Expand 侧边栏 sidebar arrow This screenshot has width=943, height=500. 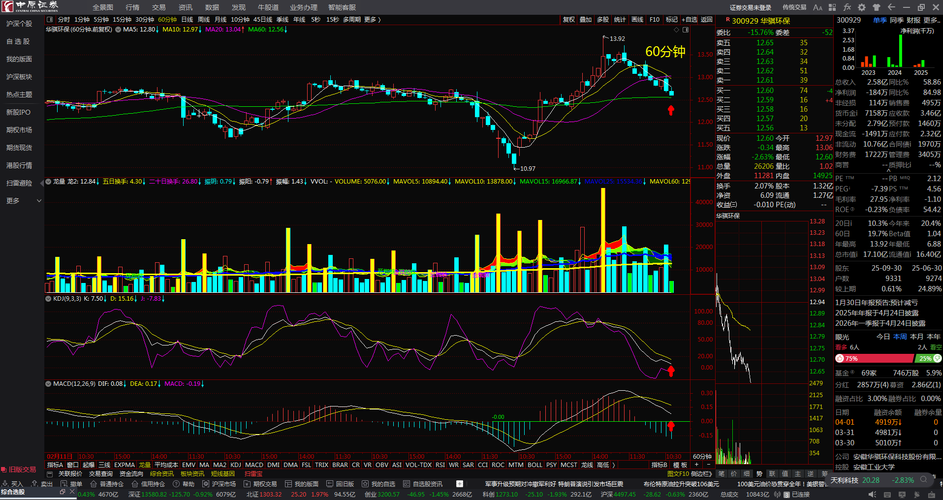[x=701, y=474]
